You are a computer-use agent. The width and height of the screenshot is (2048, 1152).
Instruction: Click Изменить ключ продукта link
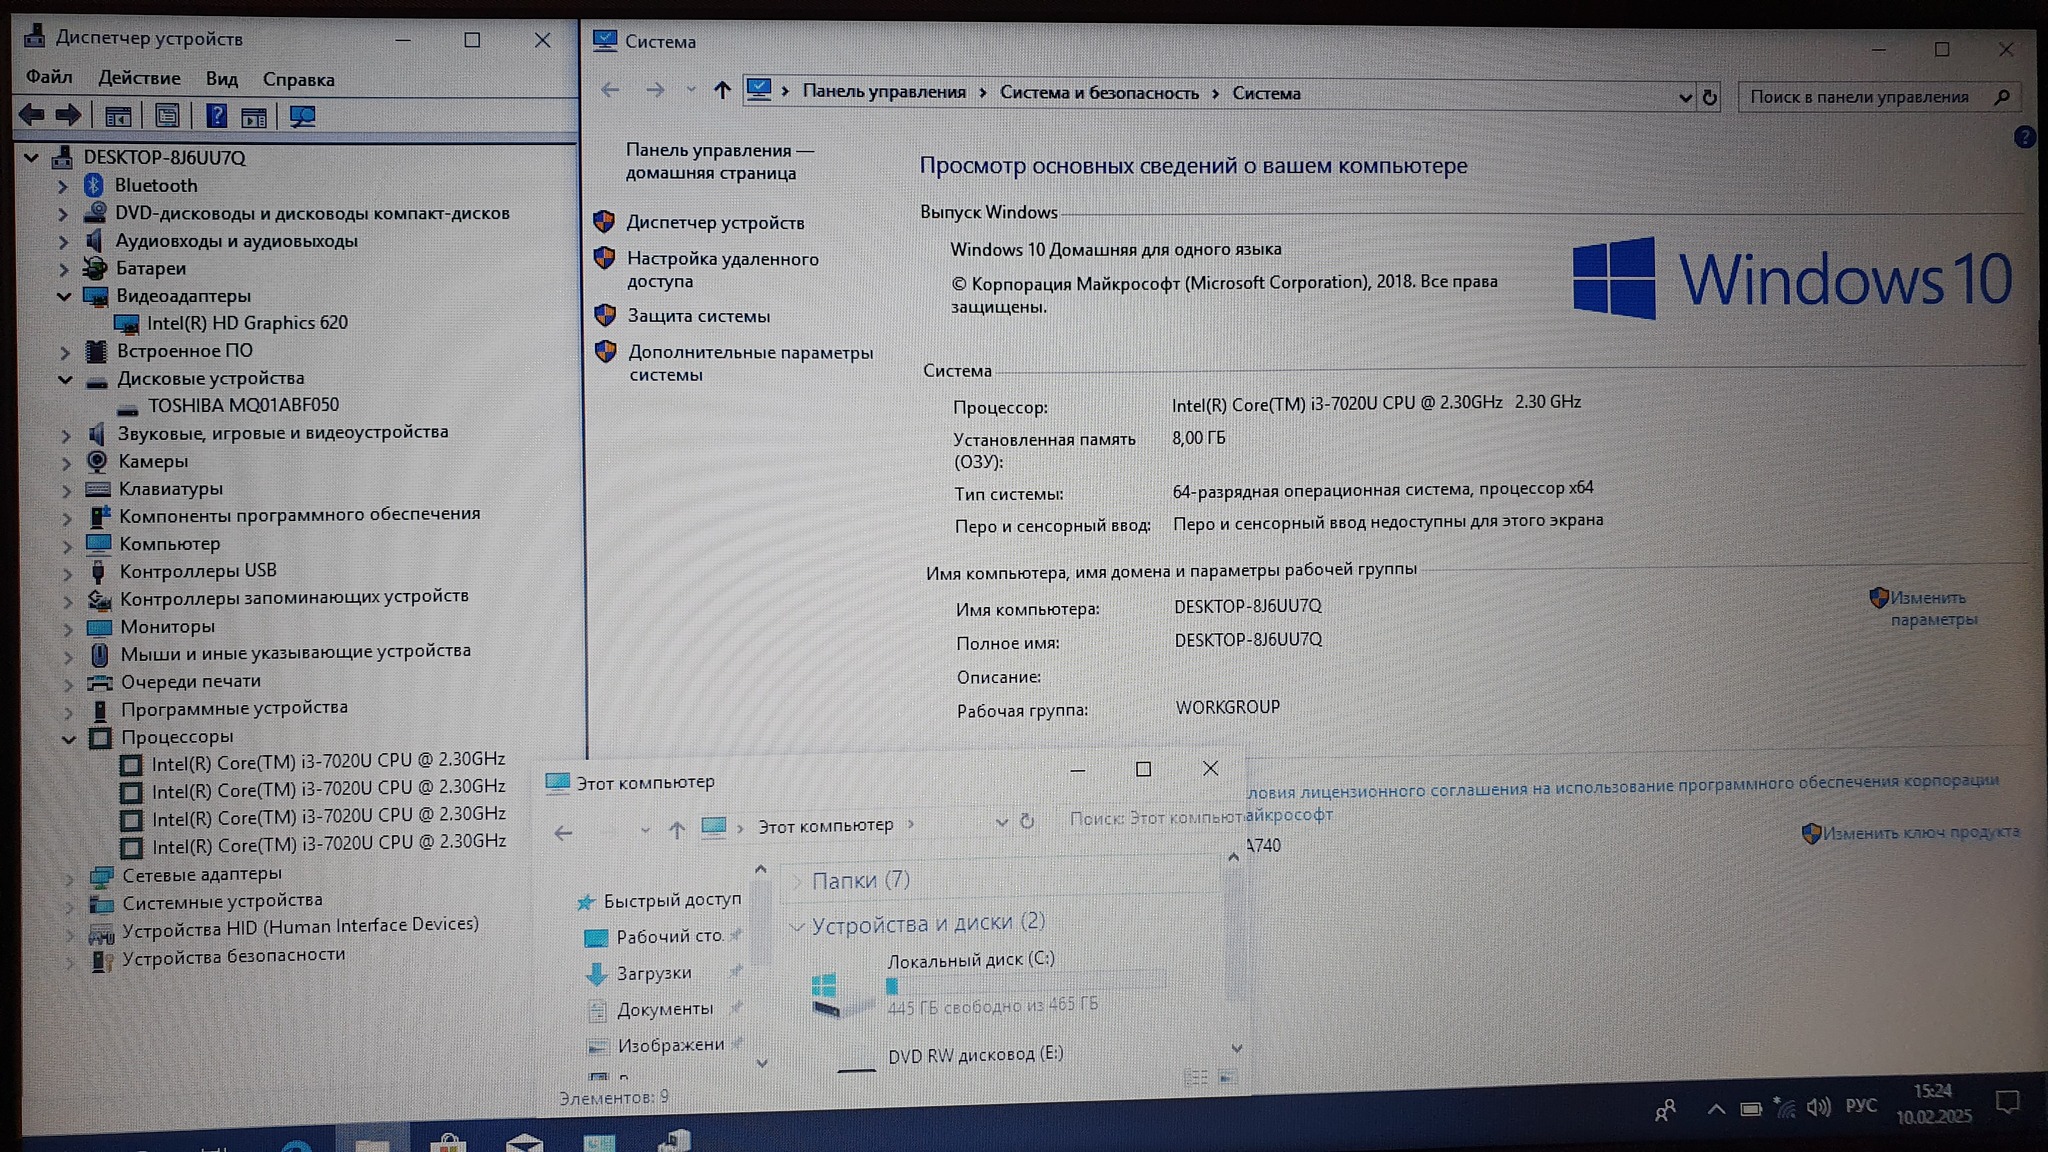(1920, 832)
